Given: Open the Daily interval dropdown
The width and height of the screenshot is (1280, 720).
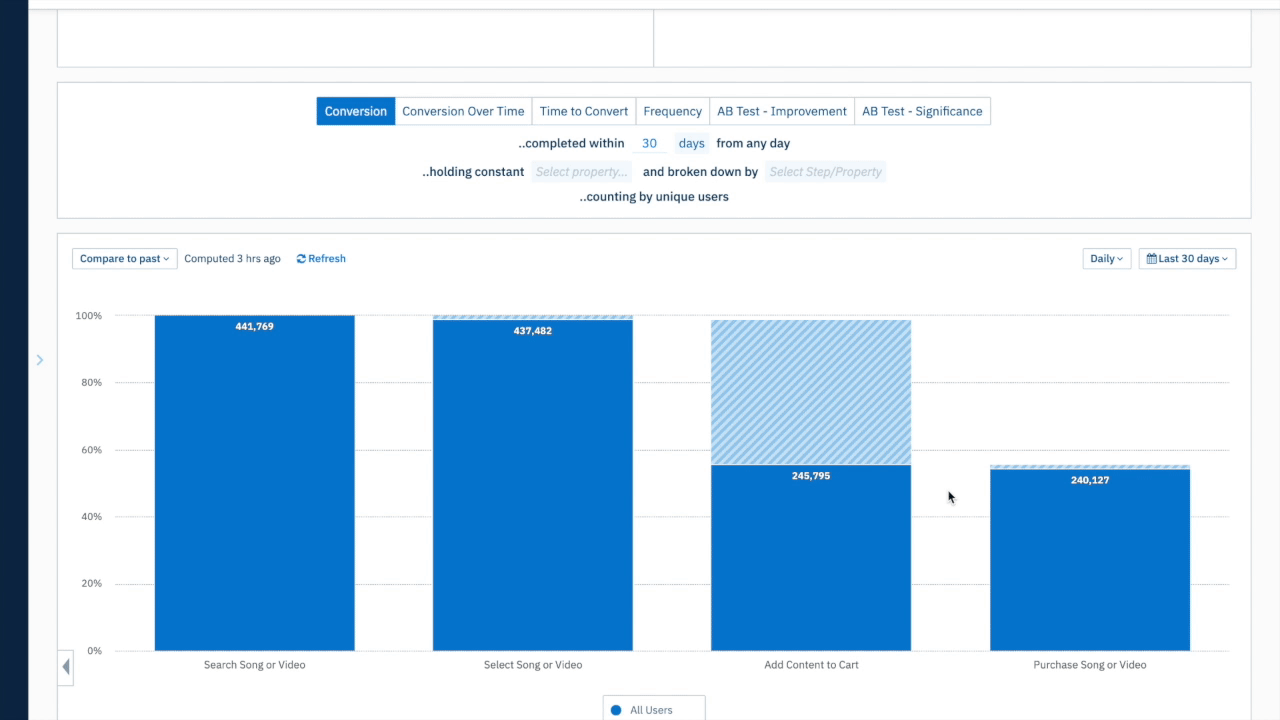Looking at the screenshot, I should [x=1106, y=259].
